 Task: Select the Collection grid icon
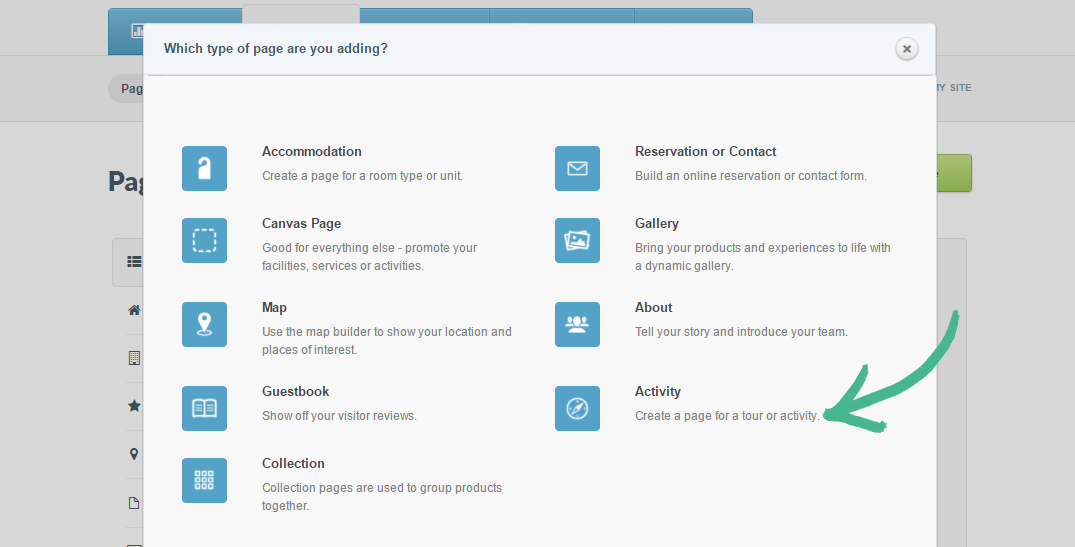204,480
